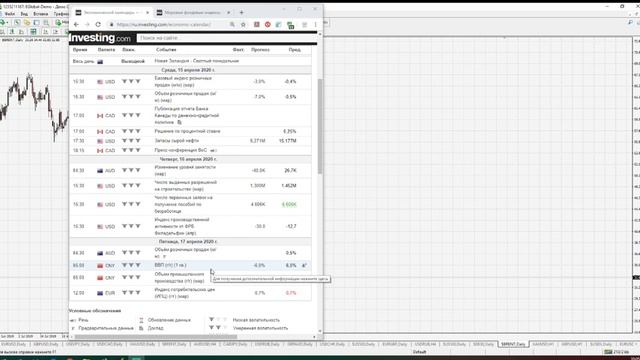Bookmark this page with the star icon
This screenshot has height=360, width=640.
pyautogui.click(x=243, y=24)
